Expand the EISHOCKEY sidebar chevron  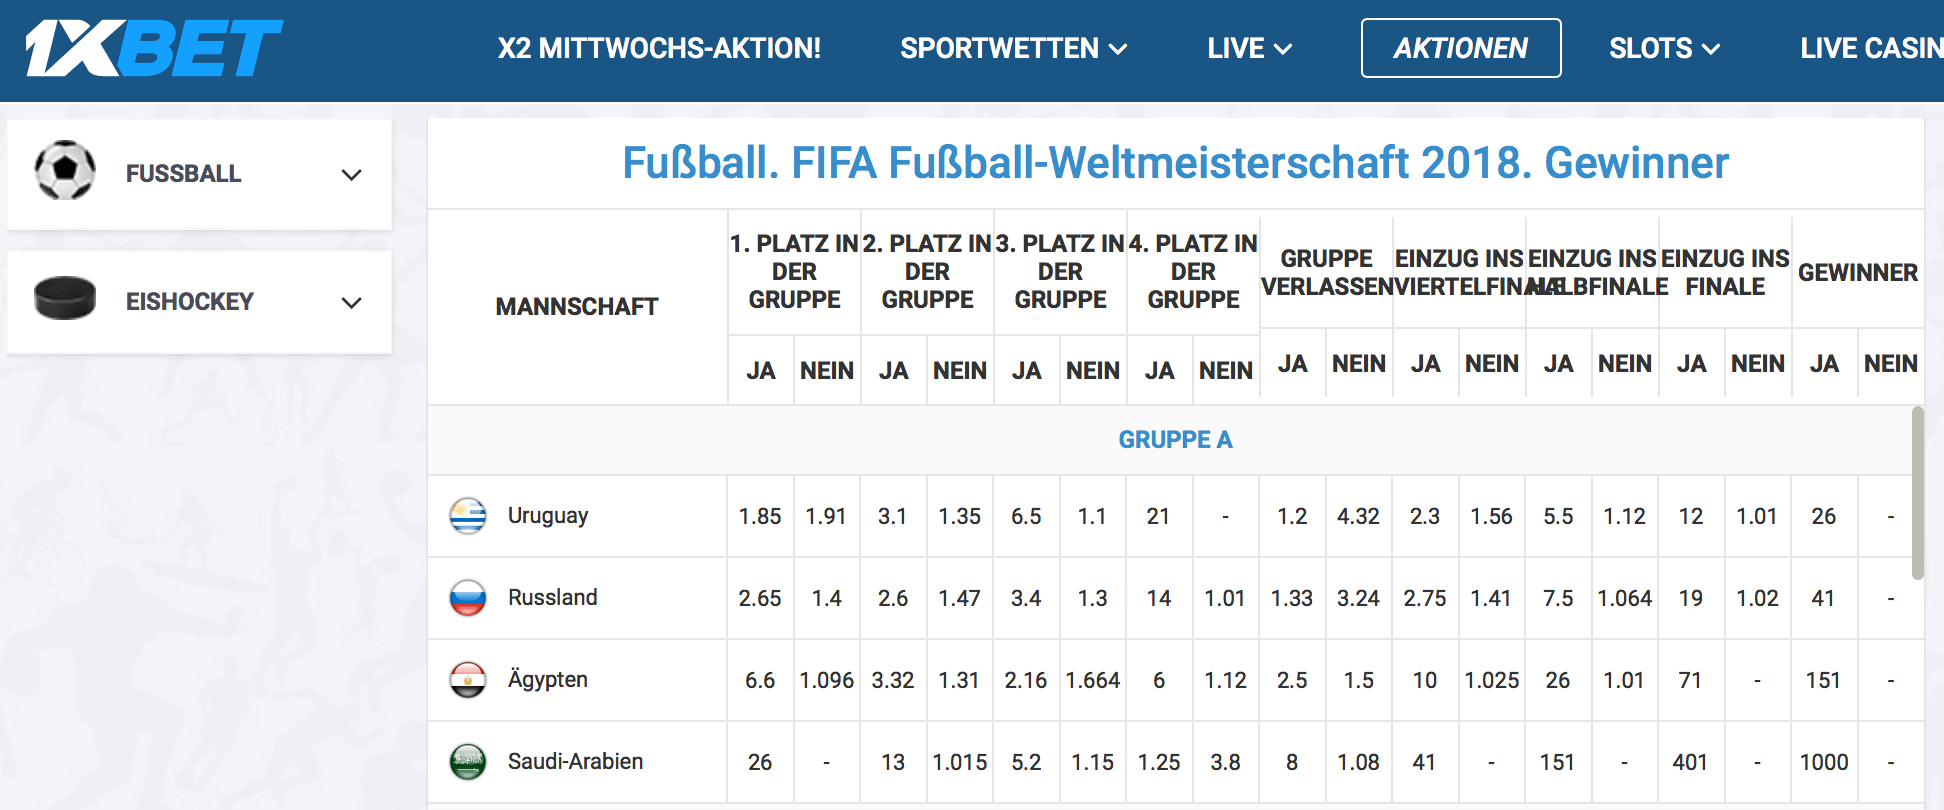351,302
